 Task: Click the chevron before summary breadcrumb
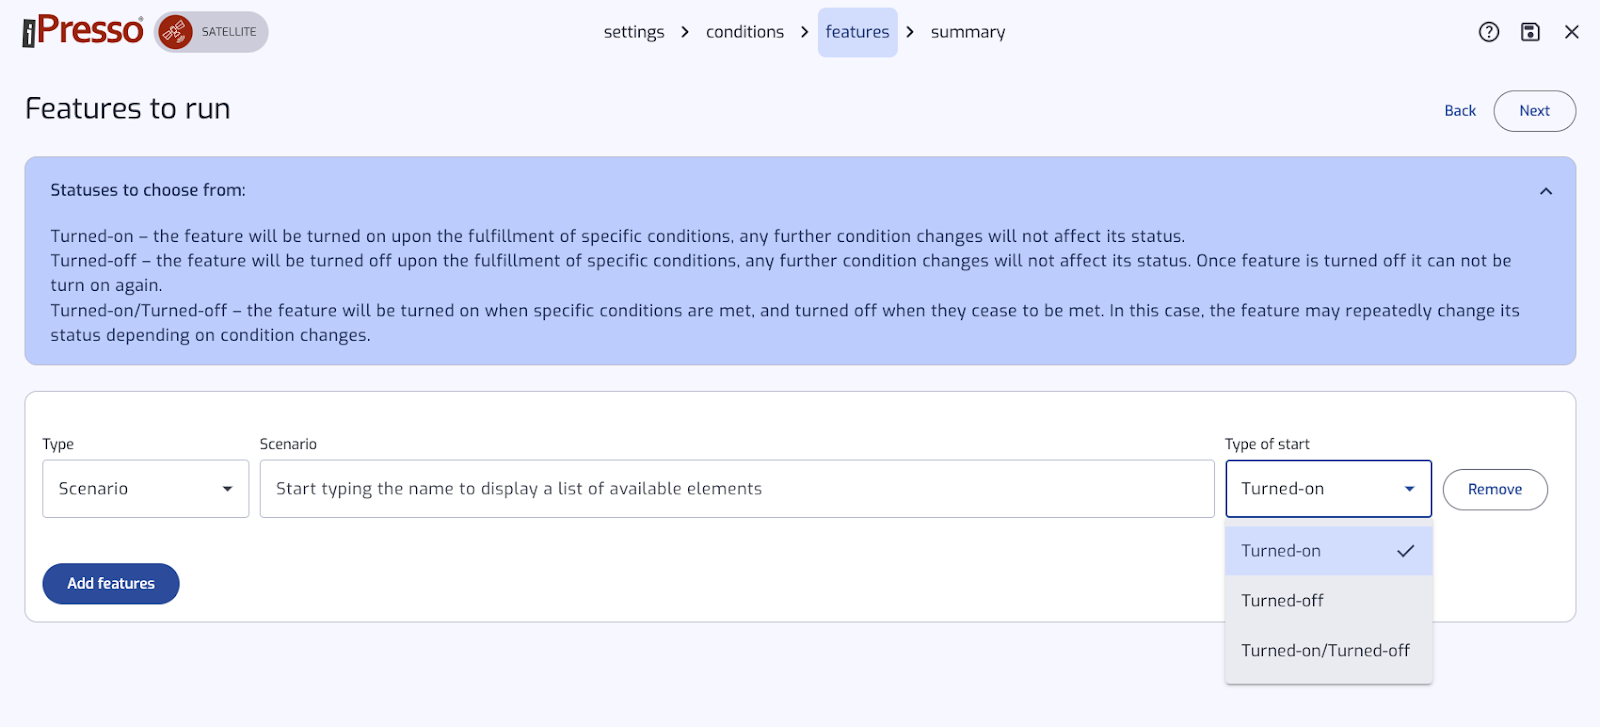(910, 32)
